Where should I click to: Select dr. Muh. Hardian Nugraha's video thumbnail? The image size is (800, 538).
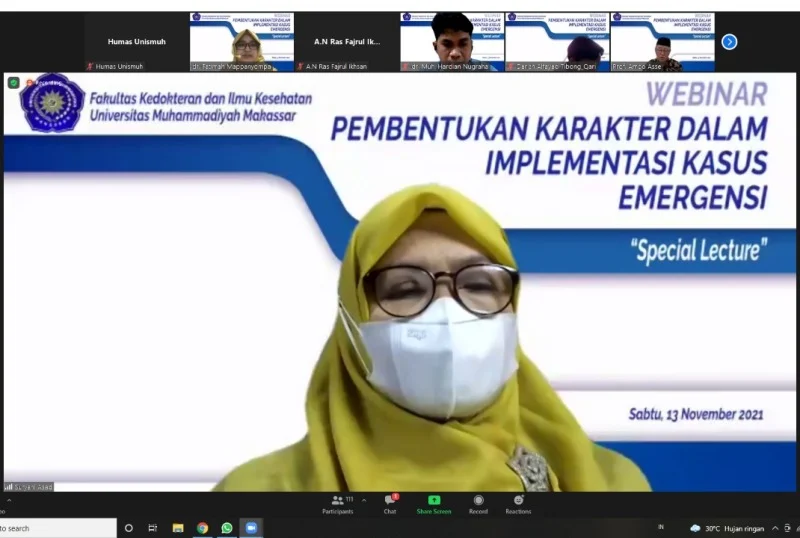coord(452,42)
